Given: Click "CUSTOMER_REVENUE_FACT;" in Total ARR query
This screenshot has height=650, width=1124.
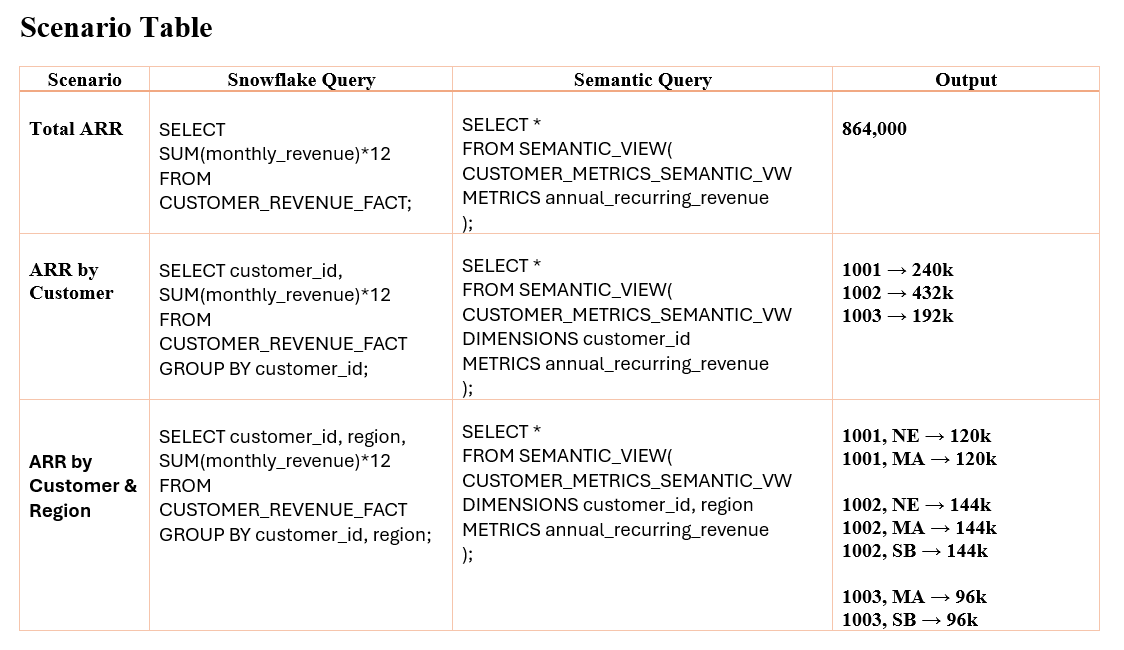Looking at the screenshot, I should point(285,203).
